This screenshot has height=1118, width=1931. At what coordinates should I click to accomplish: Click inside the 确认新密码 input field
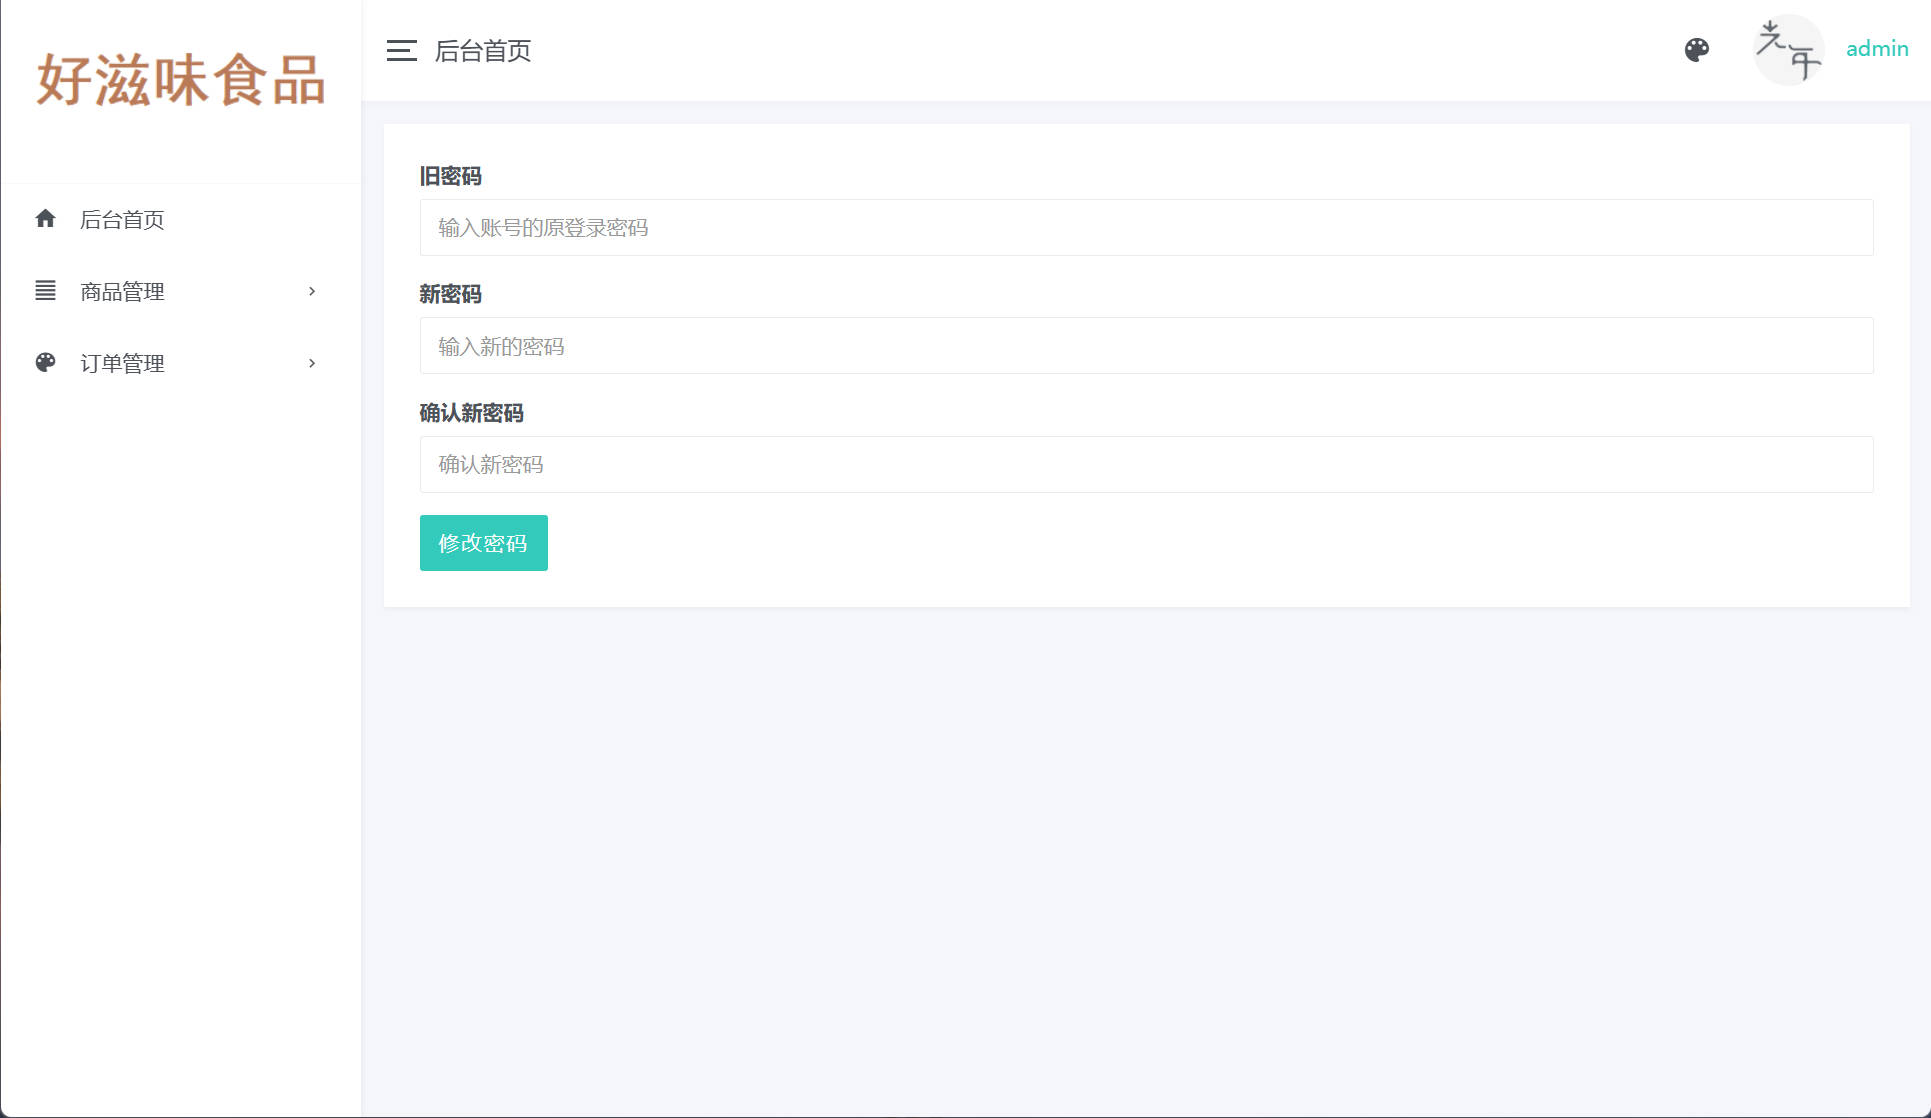tap(1146, 464)
